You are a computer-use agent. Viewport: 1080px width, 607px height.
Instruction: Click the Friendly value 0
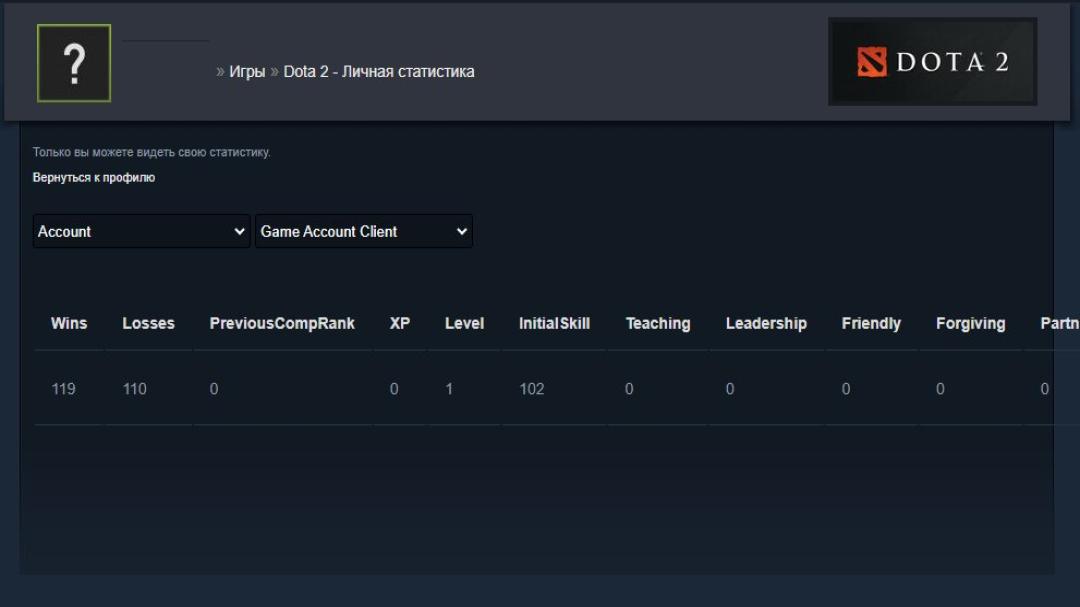[x=846, y=389]
